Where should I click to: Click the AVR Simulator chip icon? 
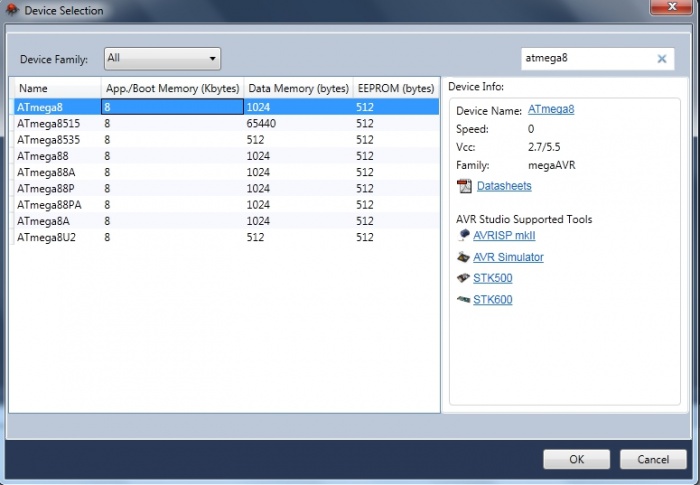click(x=463, y=257)
